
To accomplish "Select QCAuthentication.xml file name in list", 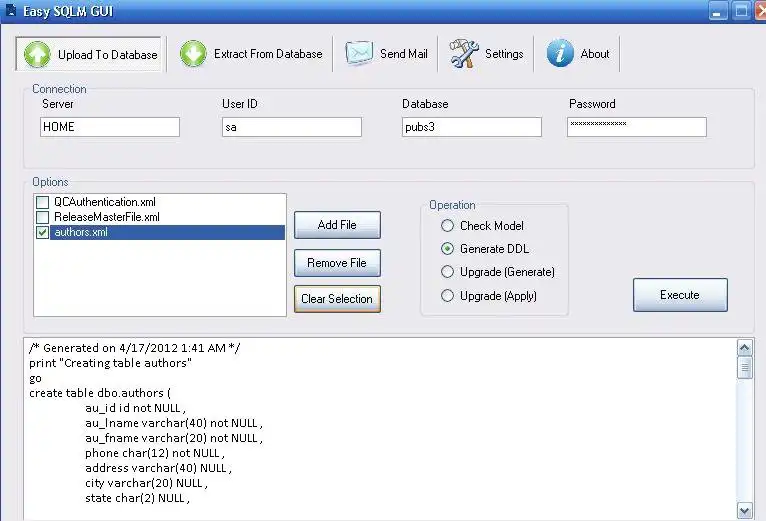I will (105, 202).
